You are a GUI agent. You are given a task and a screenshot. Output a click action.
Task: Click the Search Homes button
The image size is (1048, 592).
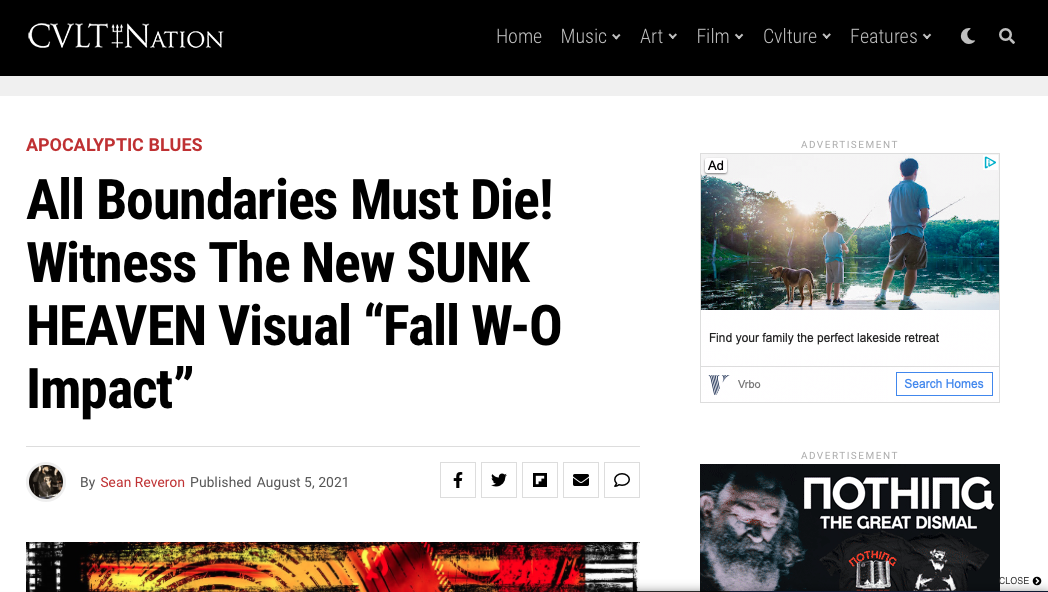(x=944, y=384)
